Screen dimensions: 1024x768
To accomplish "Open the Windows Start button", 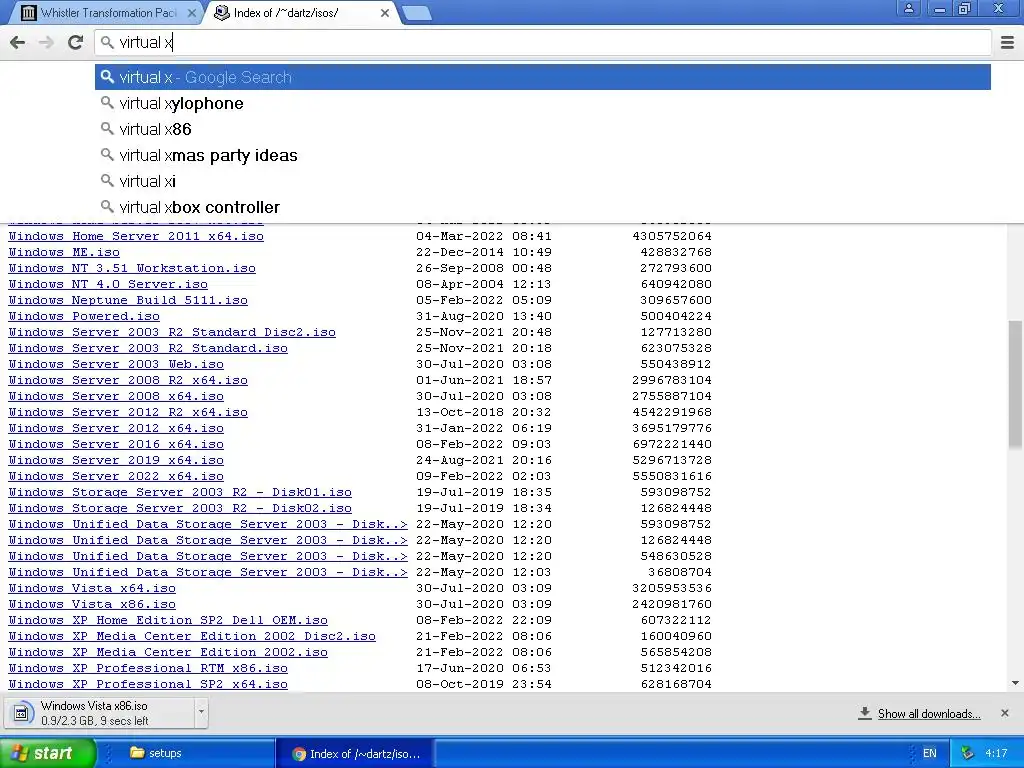I will [47, 753].
